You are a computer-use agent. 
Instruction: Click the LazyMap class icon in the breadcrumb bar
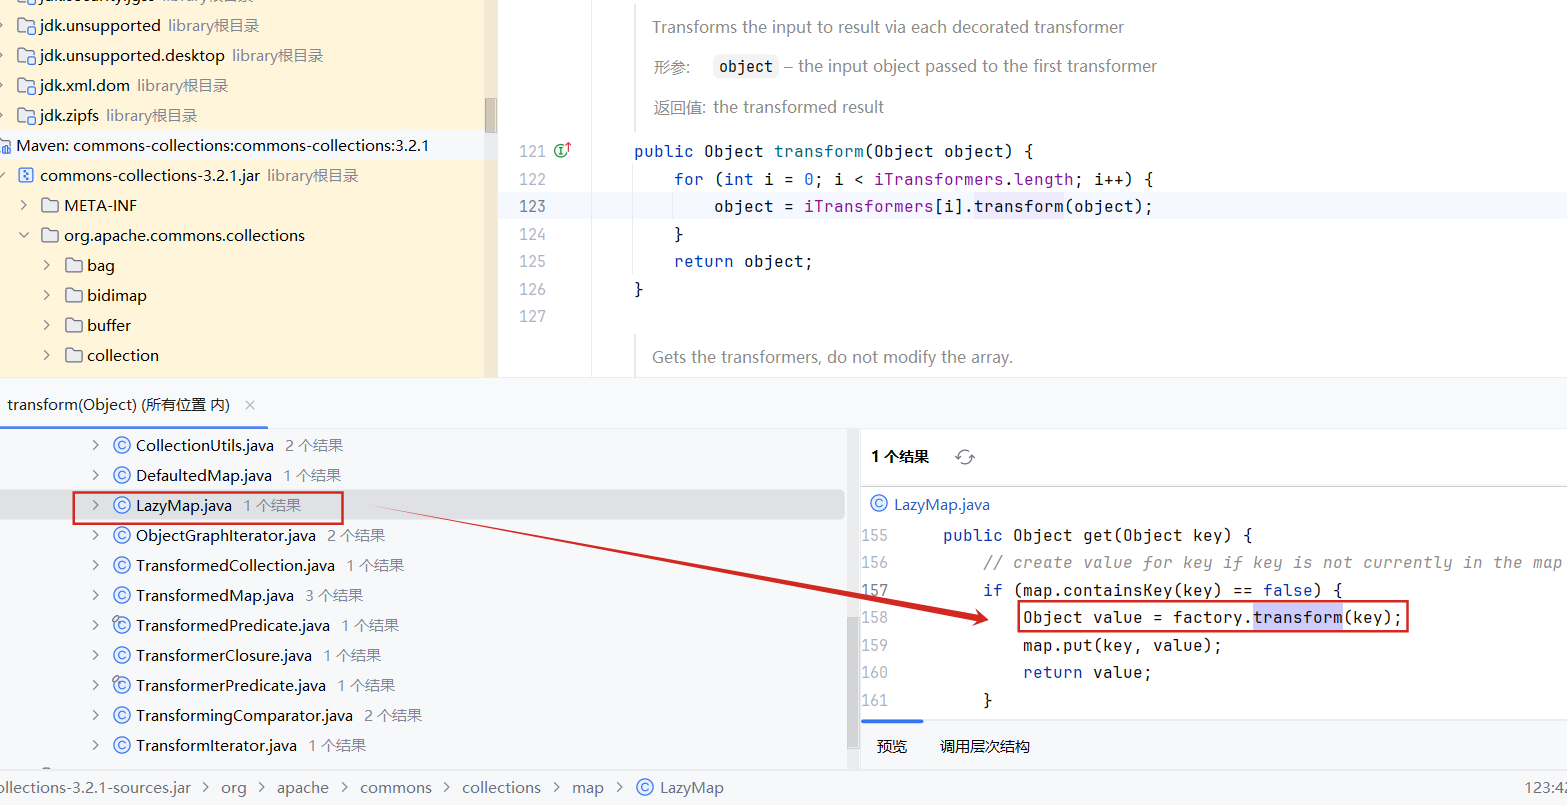[x=645, y=787]
